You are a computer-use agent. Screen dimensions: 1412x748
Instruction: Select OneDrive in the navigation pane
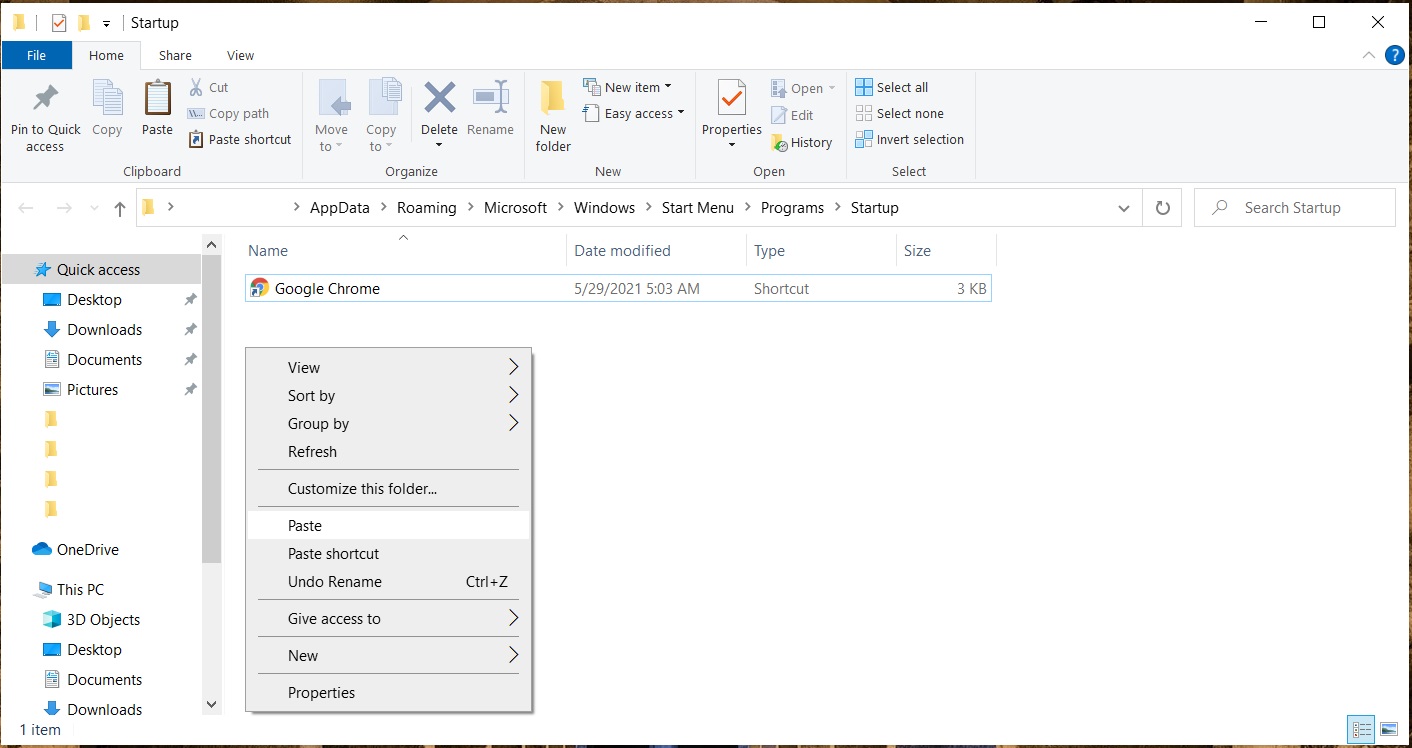(75, 549)
